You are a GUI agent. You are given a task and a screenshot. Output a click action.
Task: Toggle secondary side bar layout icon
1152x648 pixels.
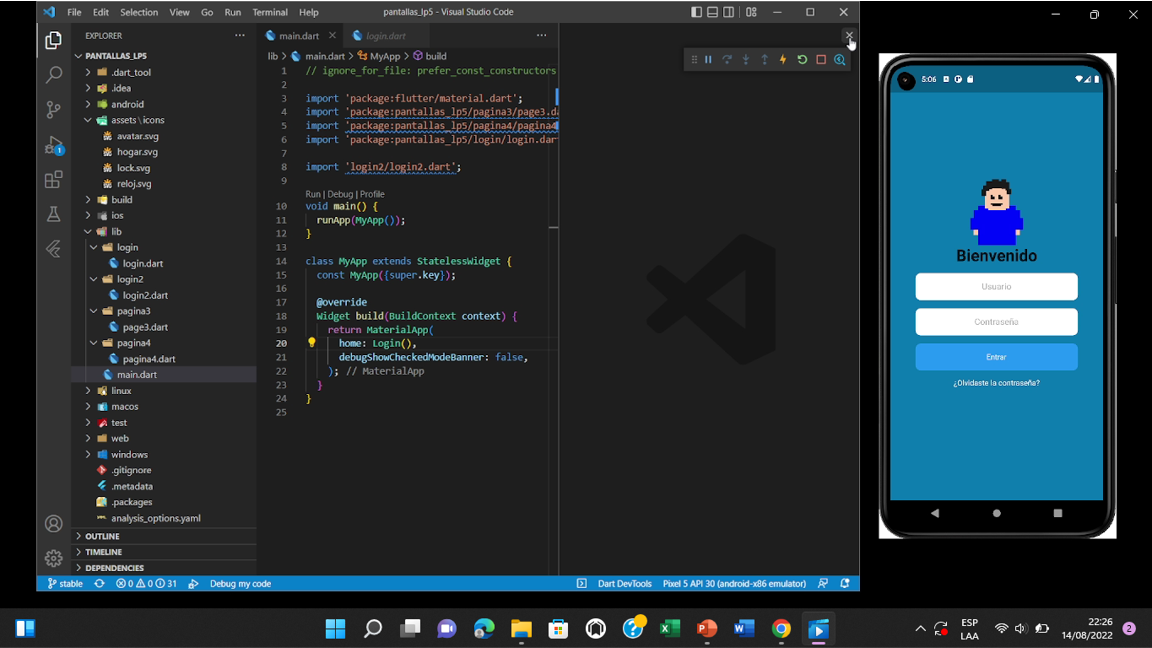[728, 12]
